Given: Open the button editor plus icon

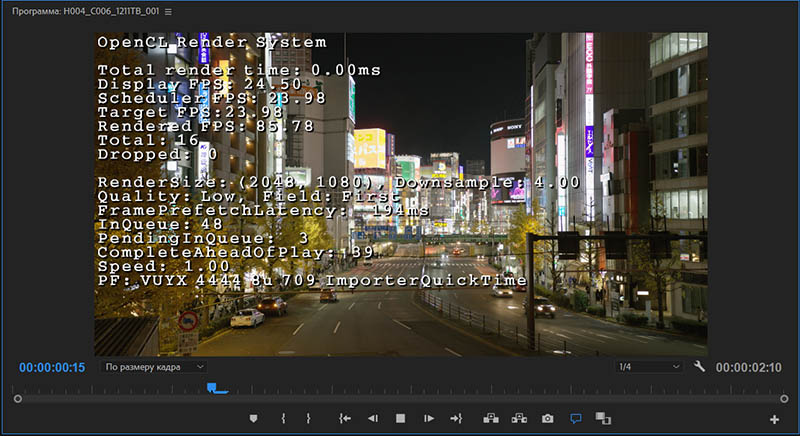Looking at the screenshot, I should coord(774,419).
